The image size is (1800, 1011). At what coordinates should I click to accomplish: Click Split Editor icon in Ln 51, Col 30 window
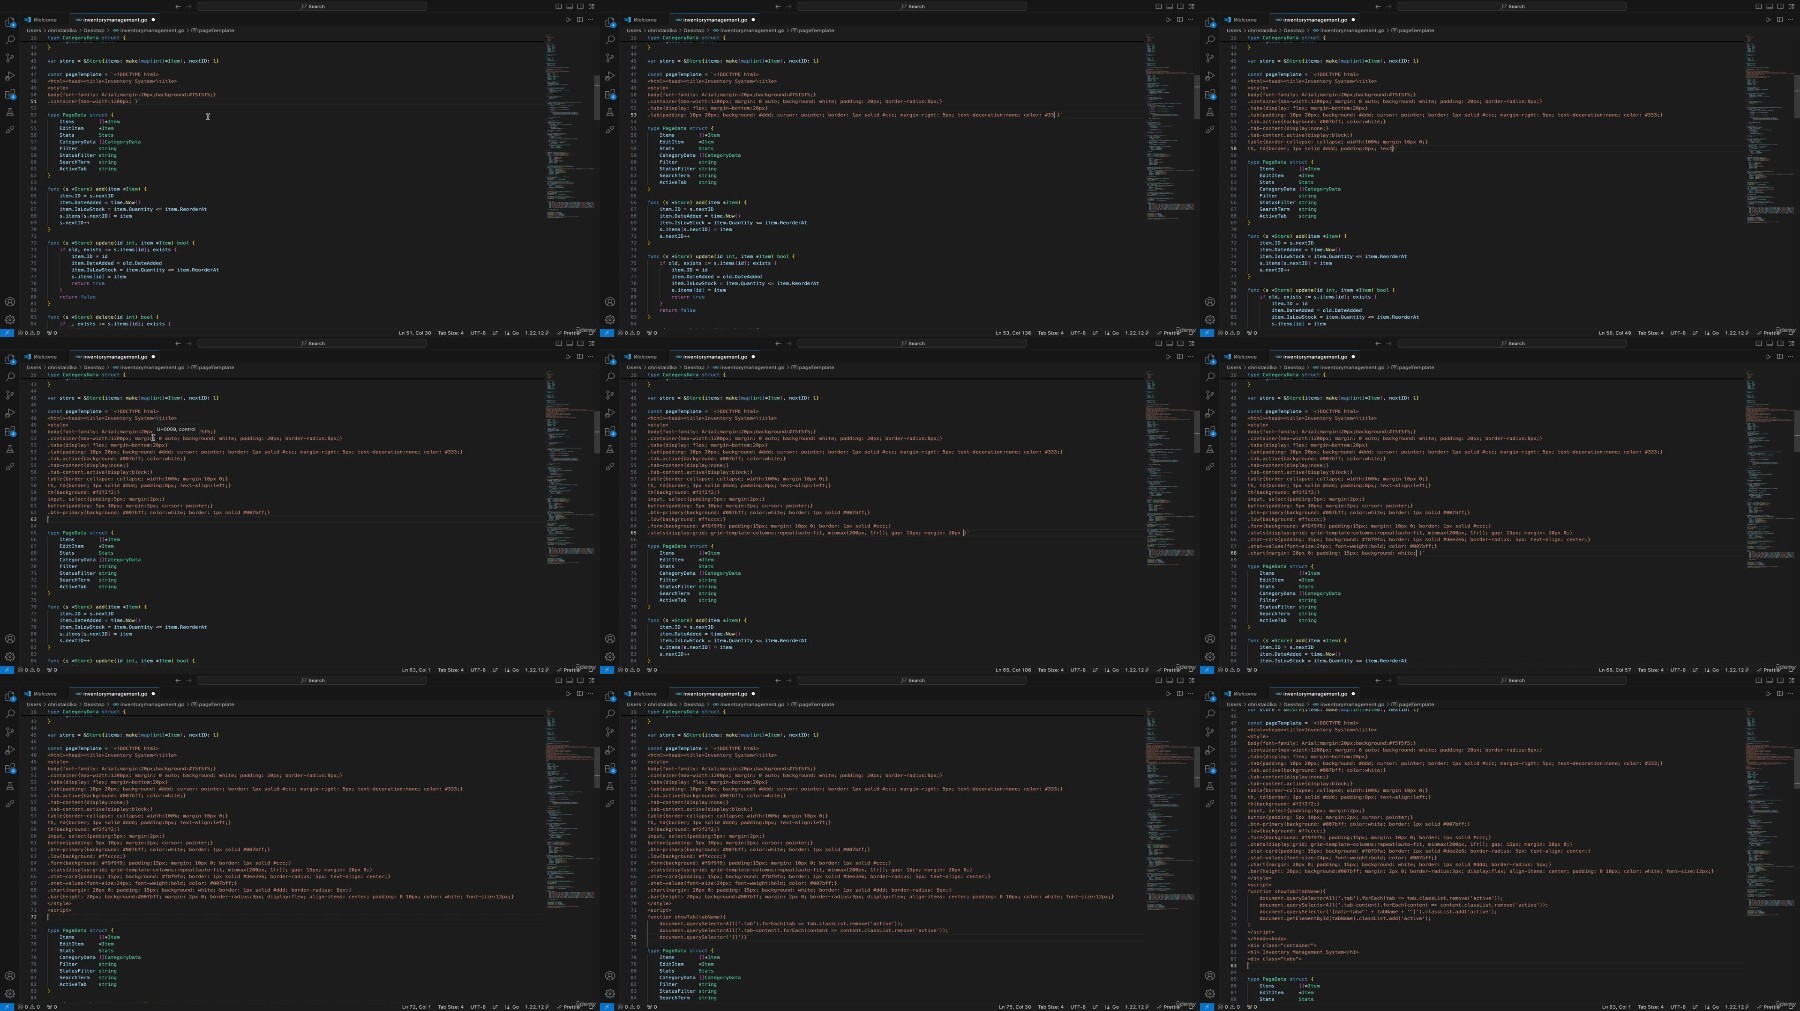579,19
